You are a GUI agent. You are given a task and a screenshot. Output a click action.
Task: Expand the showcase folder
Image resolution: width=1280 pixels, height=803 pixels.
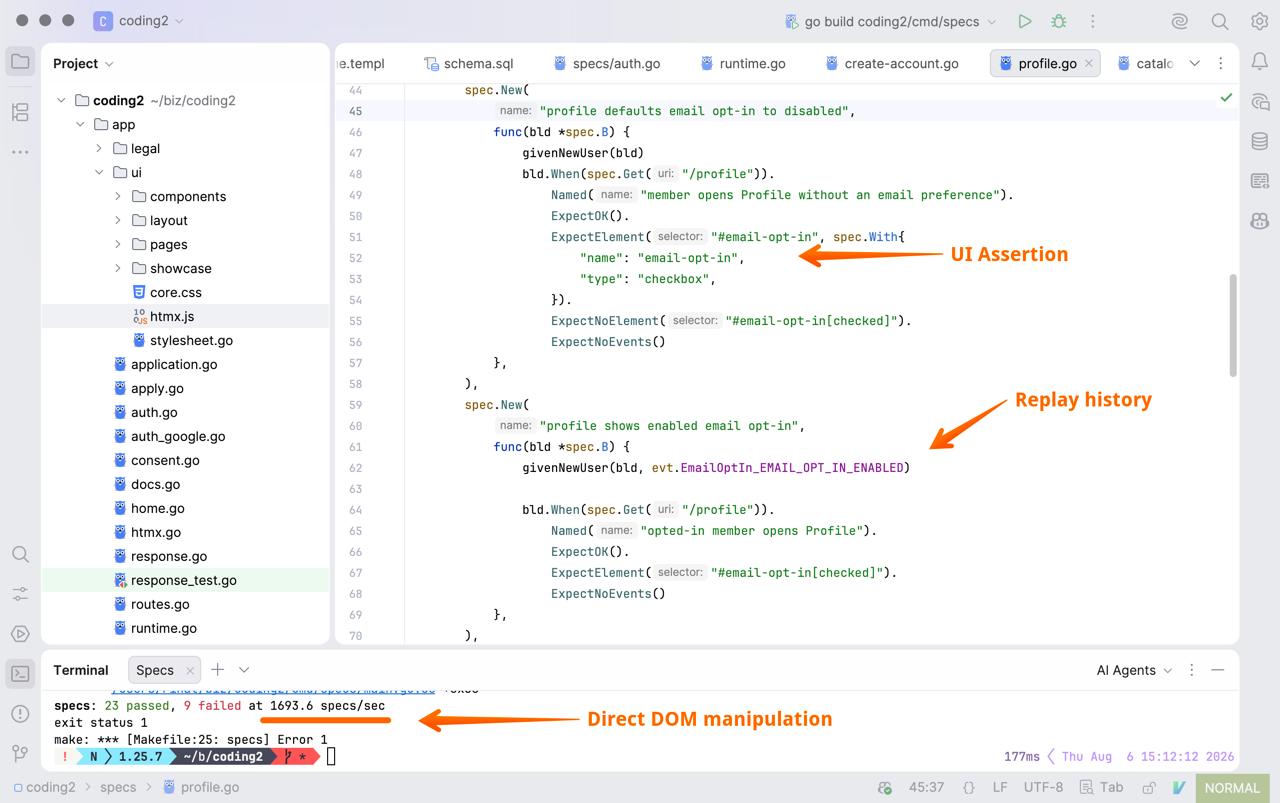(x=118, y=268)
